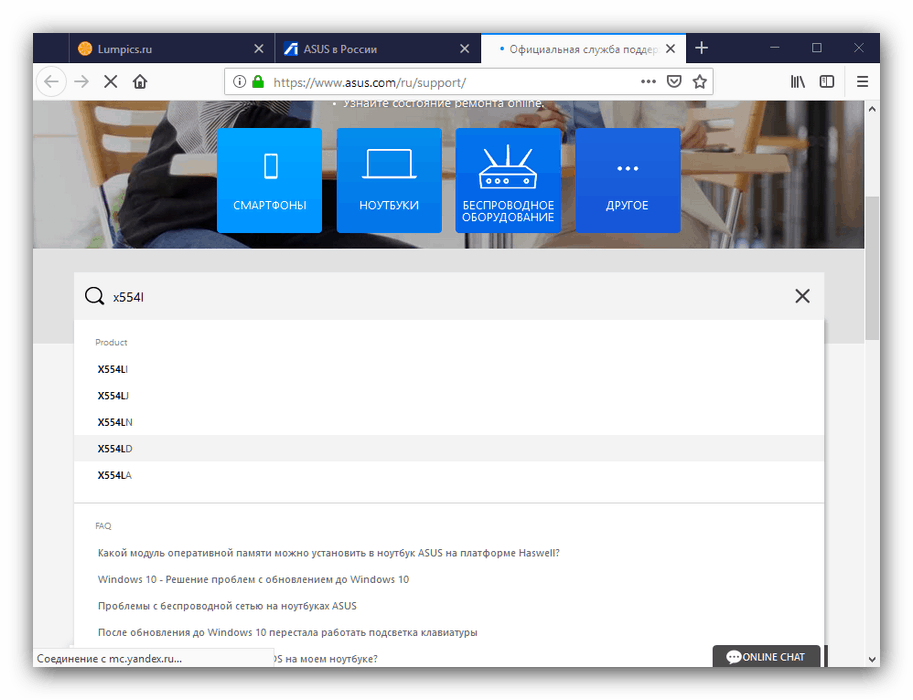Open the ДРУГОЕ category tile

click(x=628, y=181)
